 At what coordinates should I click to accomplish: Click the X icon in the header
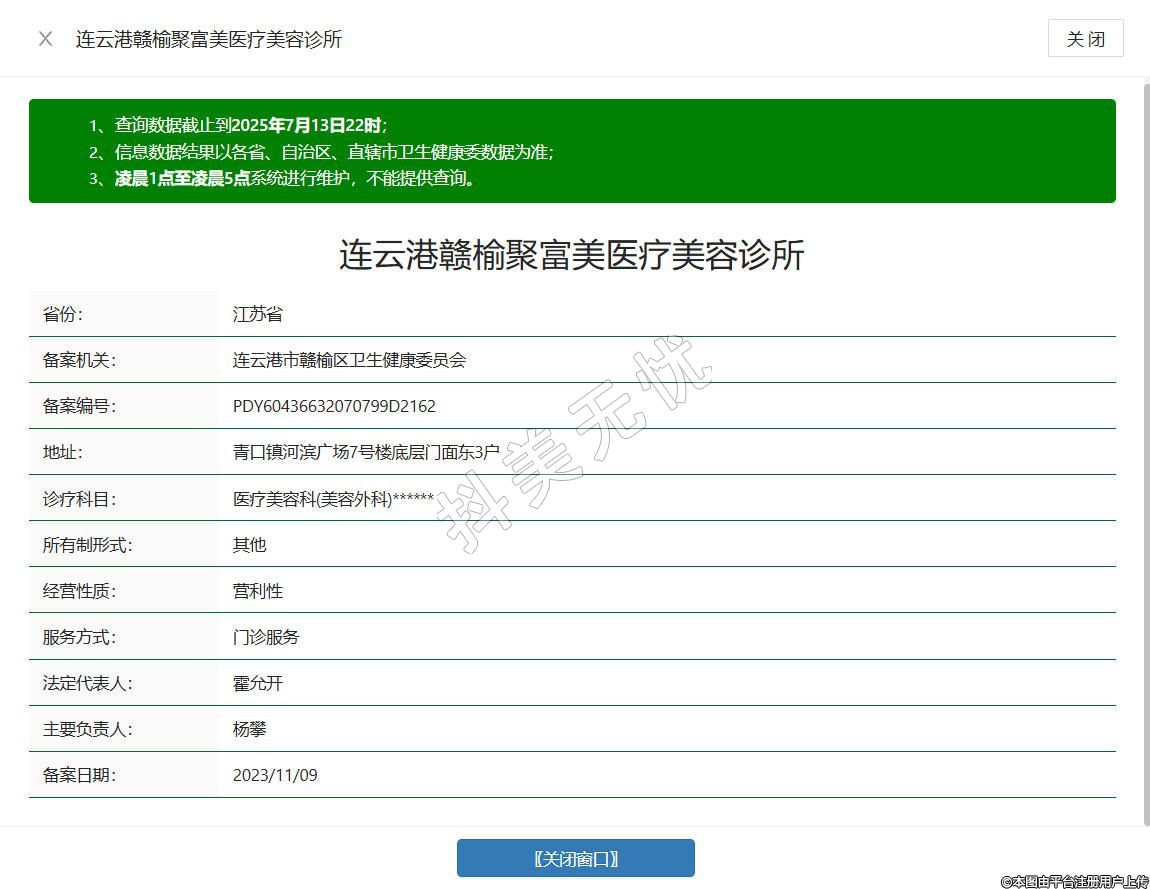click(x=45, y=39)
